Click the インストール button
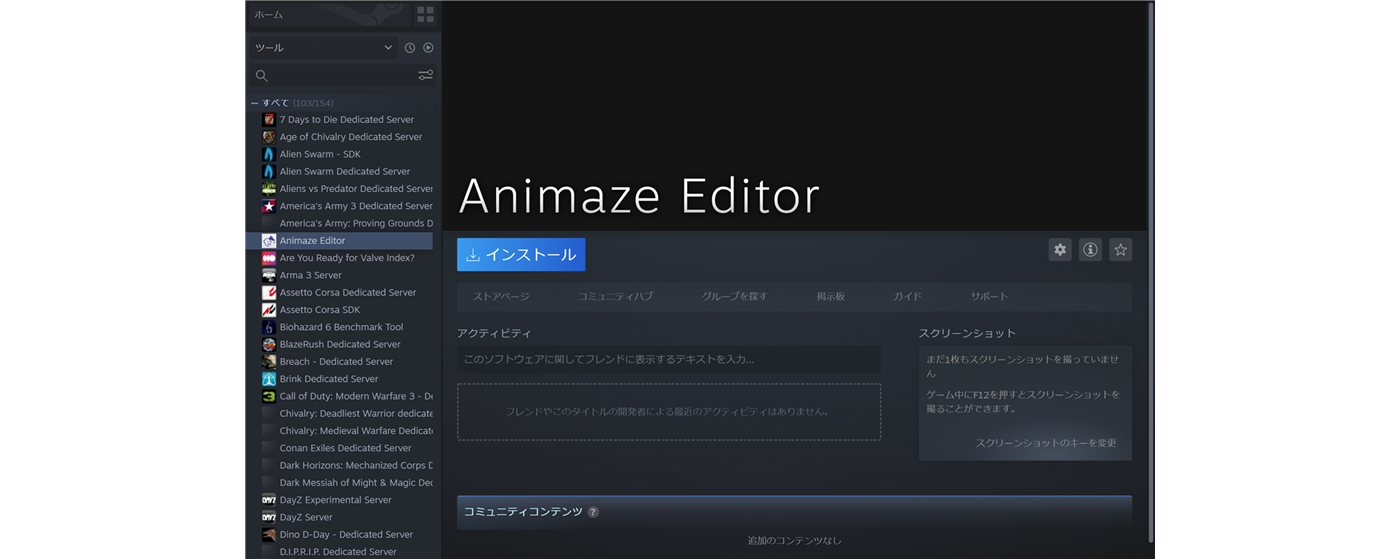 point(521,255)
